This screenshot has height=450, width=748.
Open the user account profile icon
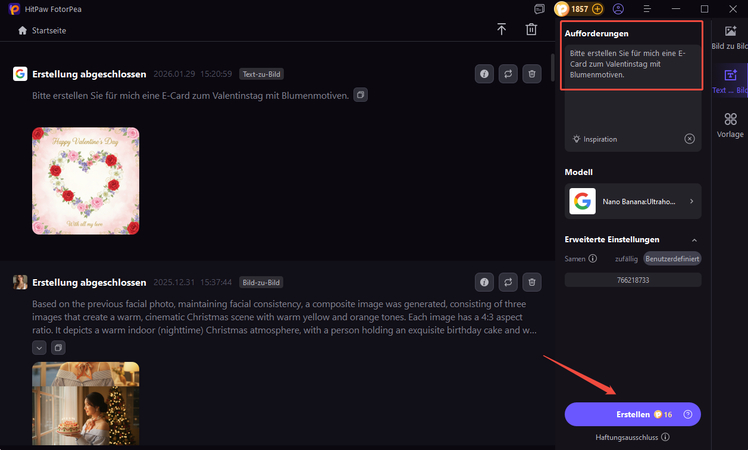click(619, 9)
